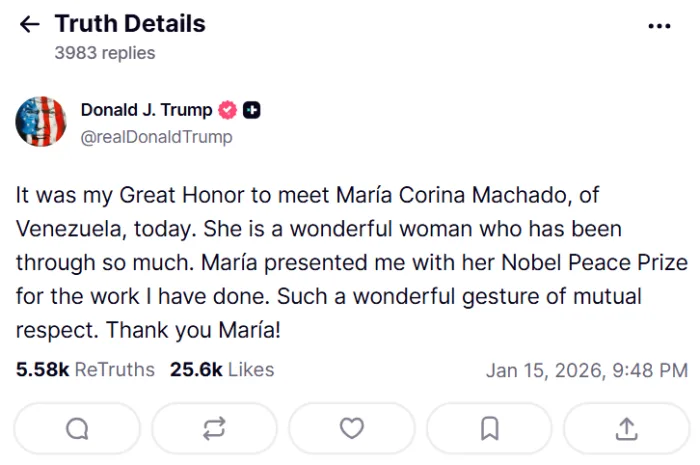Click the Truth Details page title

[130, 24]
